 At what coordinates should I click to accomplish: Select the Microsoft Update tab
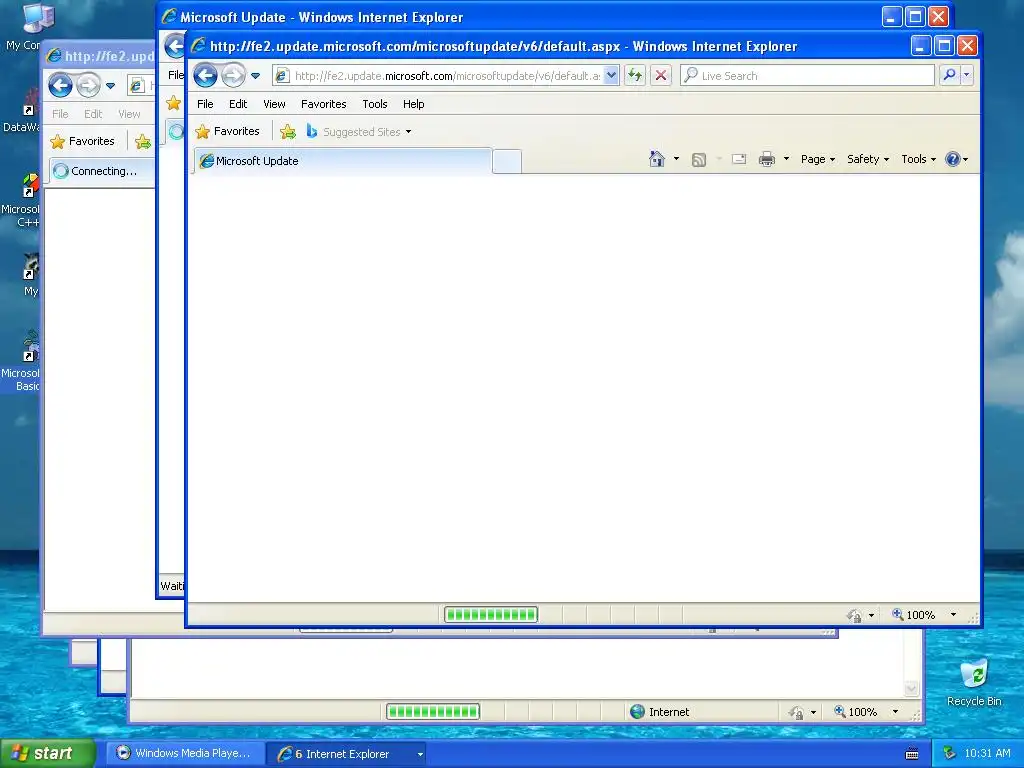click(x=344, y=161)
